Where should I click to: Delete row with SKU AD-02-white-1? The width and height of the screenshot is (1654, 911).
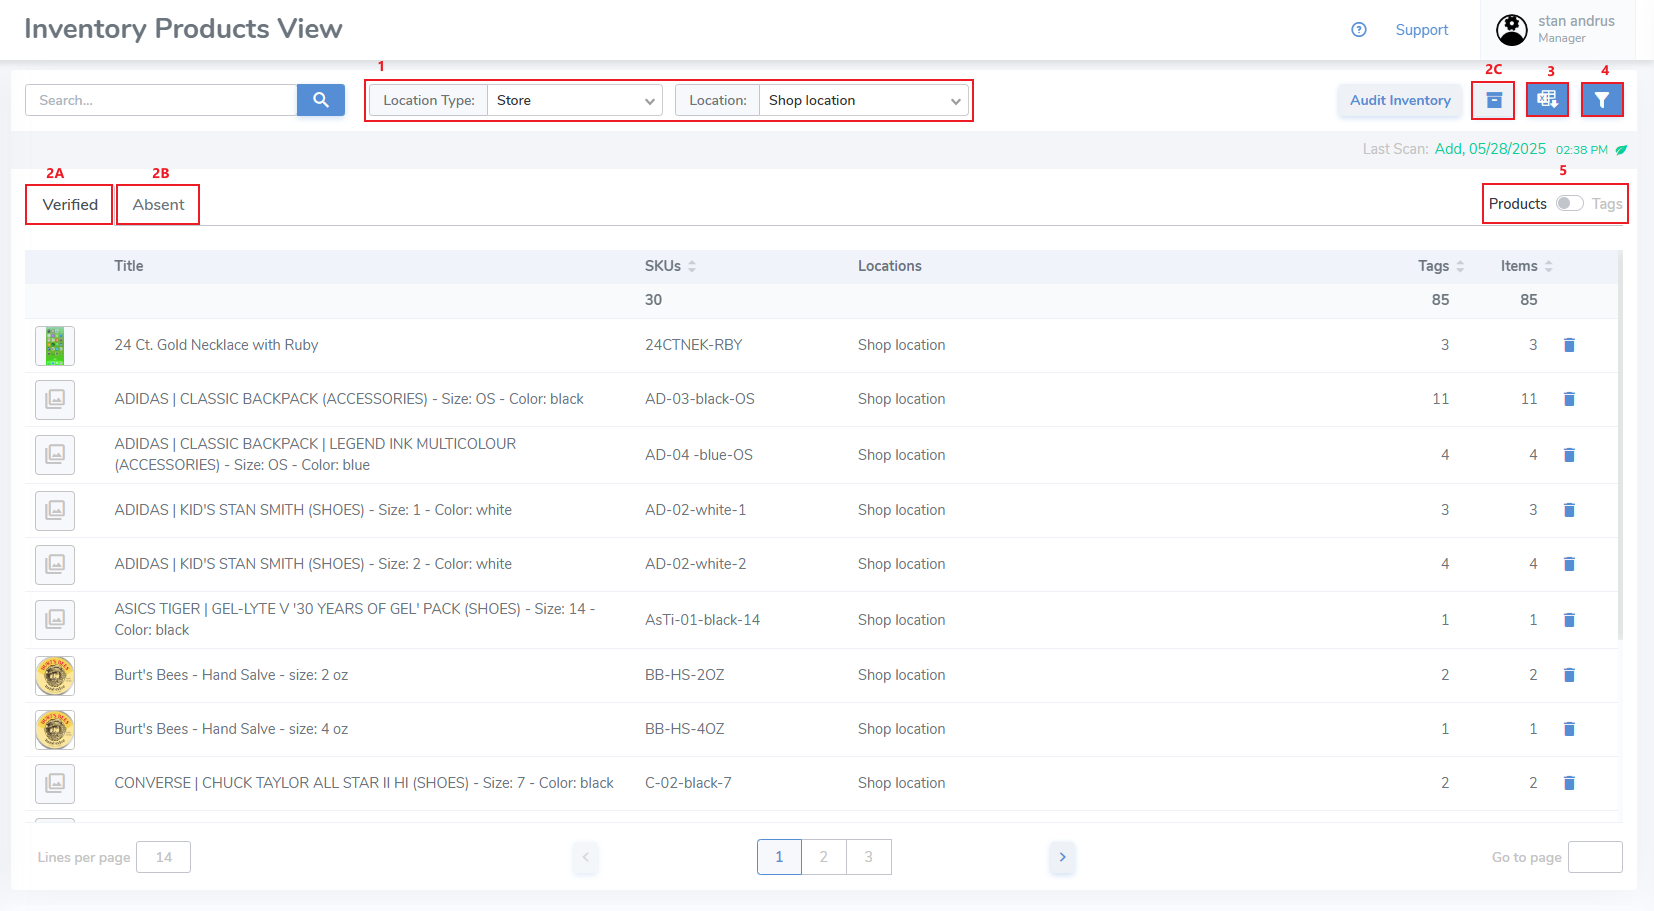1569,510
